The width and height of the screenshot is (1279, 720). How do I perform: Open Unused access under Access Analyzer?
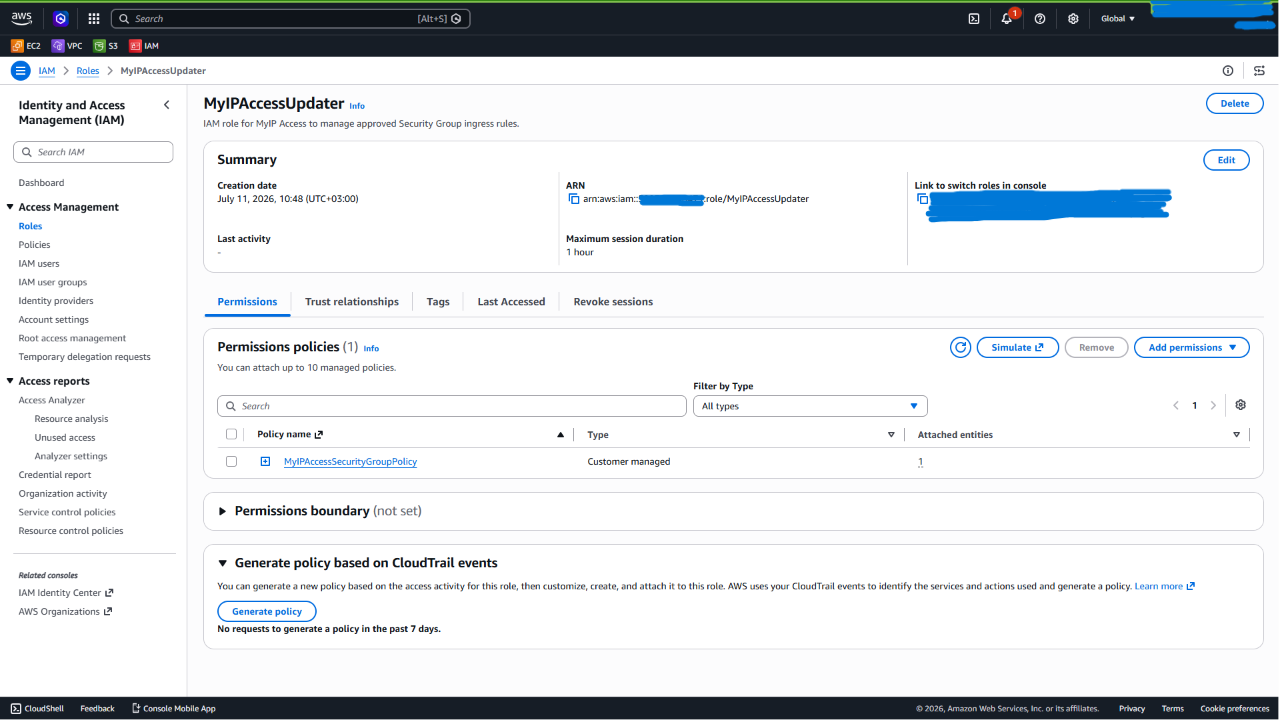(65, 438)
